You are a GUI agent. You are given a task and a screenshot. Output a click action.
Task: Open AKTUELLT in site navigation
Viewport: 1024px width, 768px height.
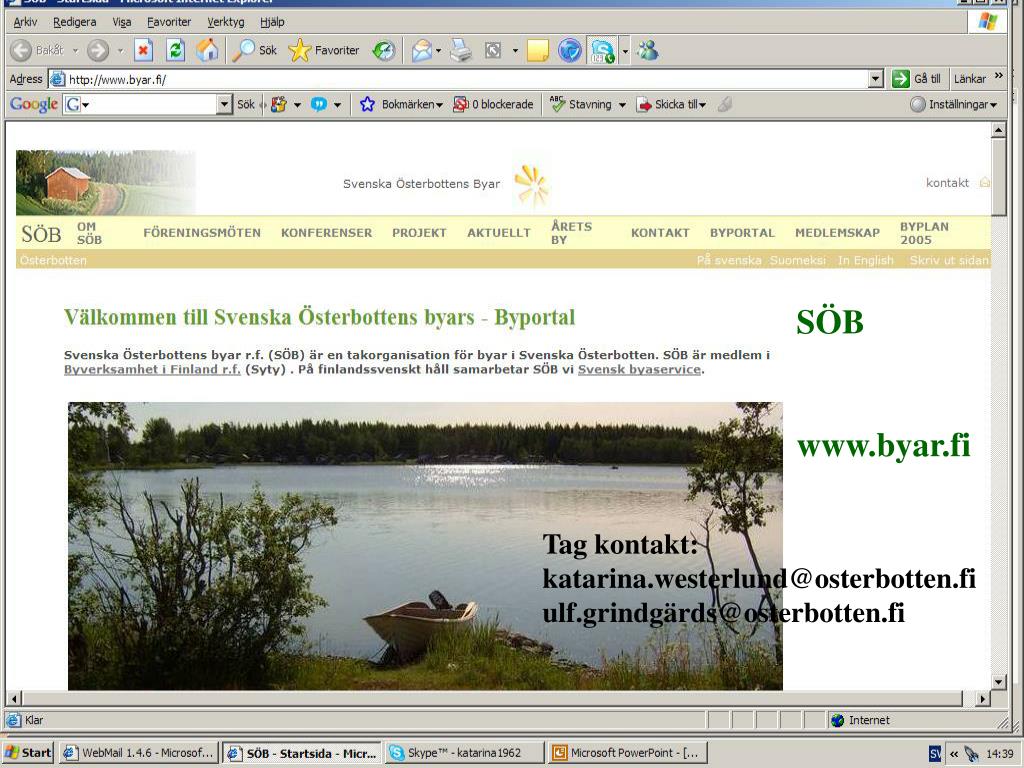pyautogui.click(x=499, y=232)
